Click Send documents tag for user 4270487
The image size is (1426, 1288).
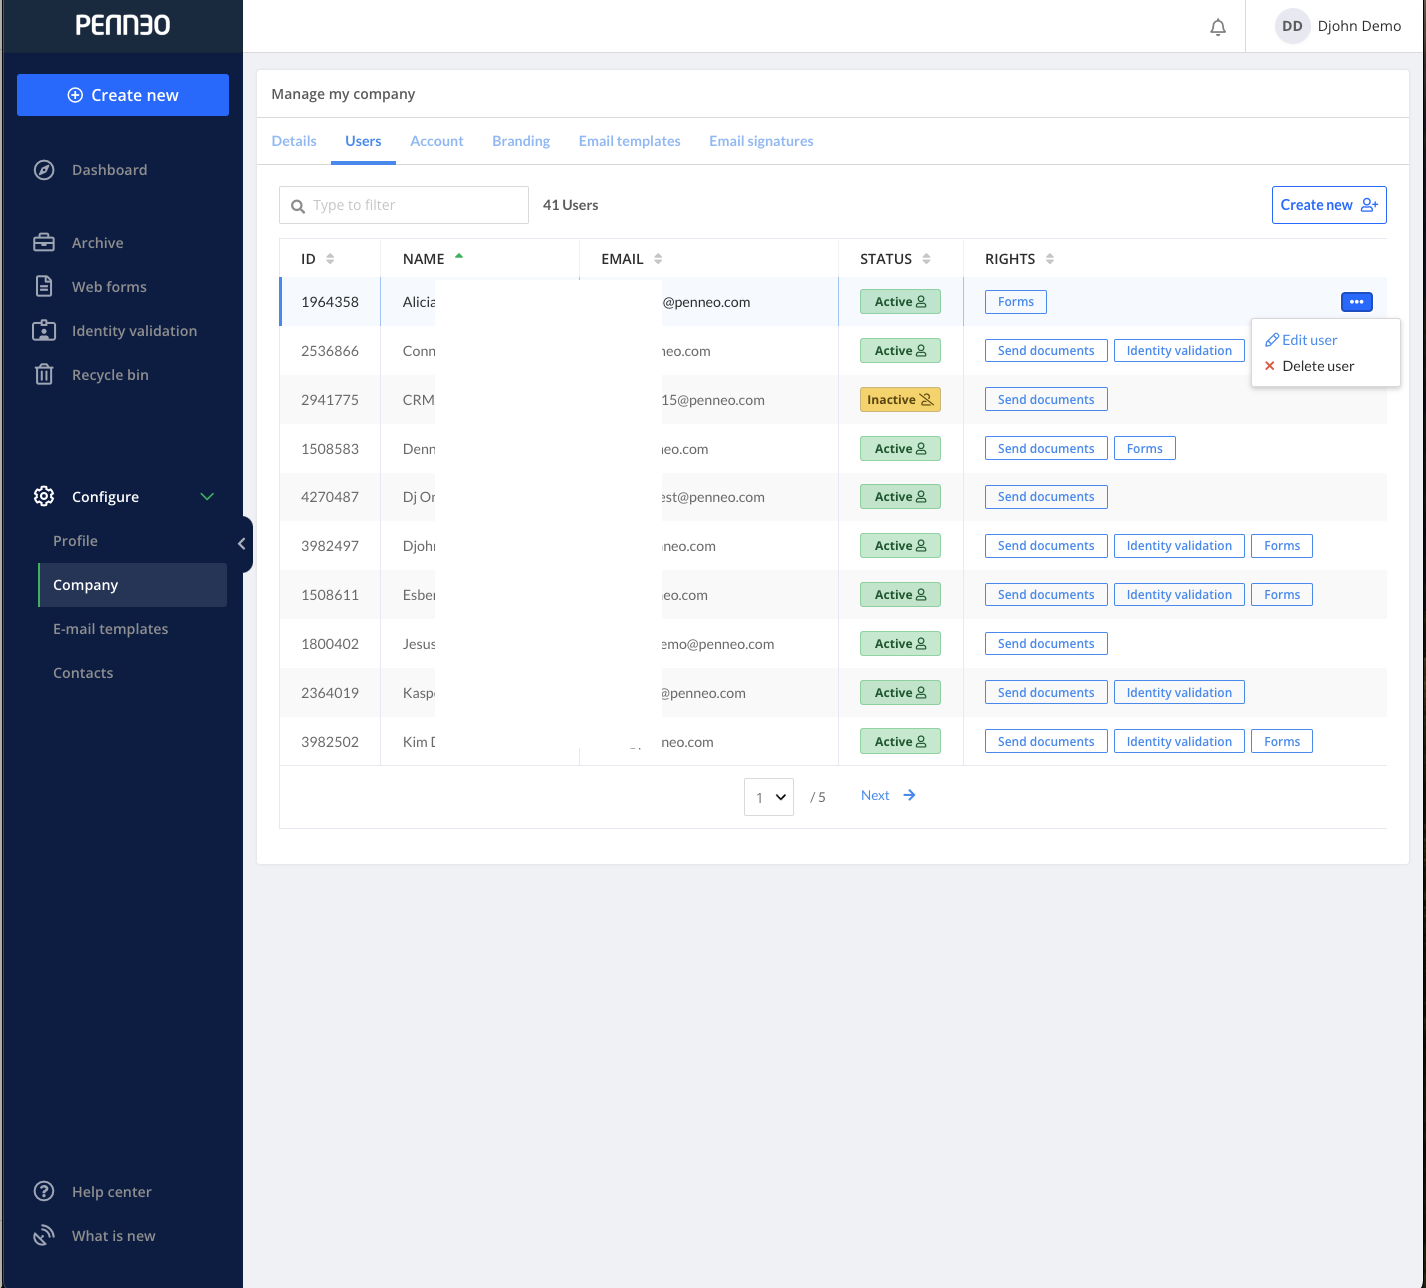tap(1046, 497)
